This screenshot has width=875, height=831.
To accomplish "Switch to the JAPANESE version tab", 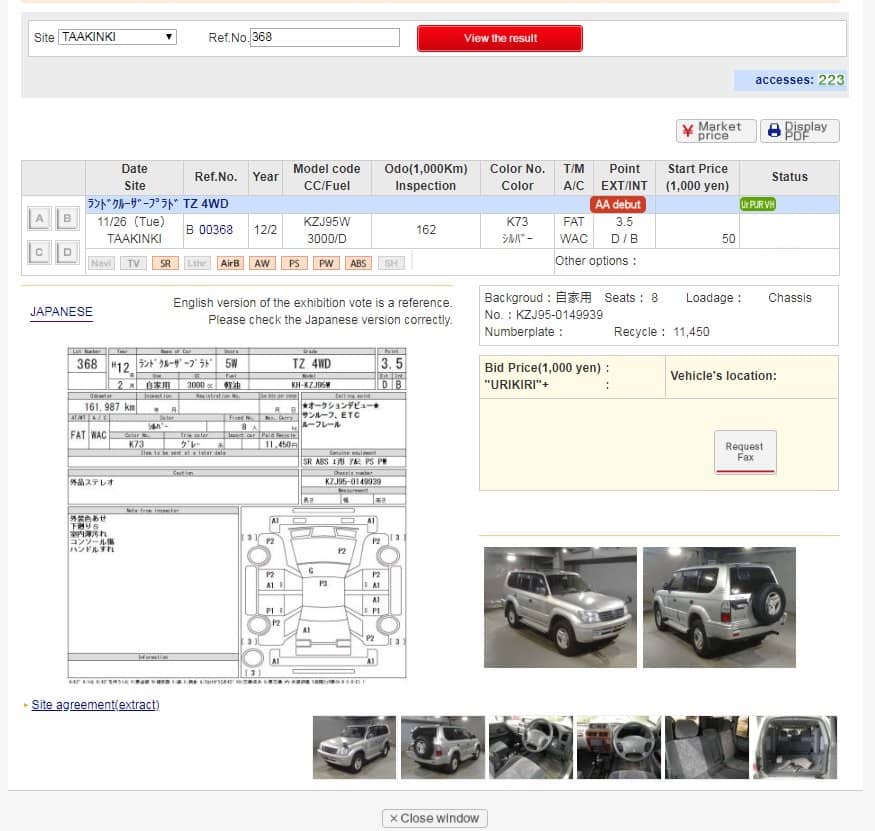I will click(61, 312).
